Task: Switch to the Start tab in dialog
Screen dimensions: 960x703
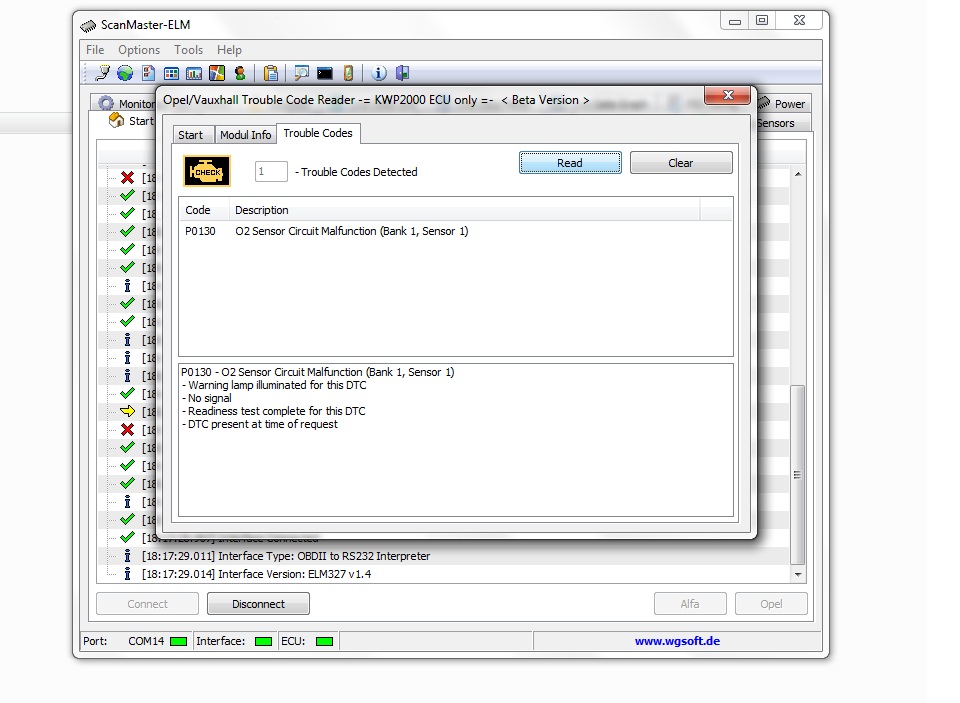Action: pos(190,135)
